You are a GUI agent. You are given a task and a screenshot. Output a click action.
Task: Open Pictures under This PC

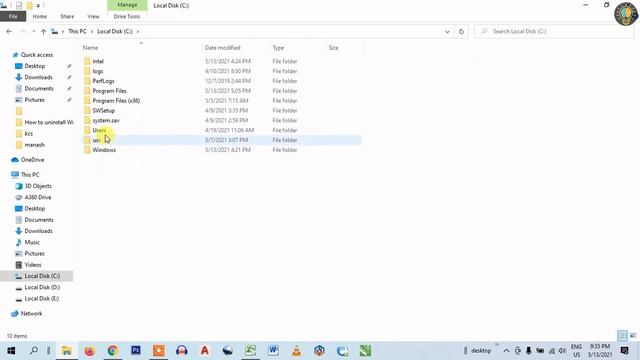34,253
